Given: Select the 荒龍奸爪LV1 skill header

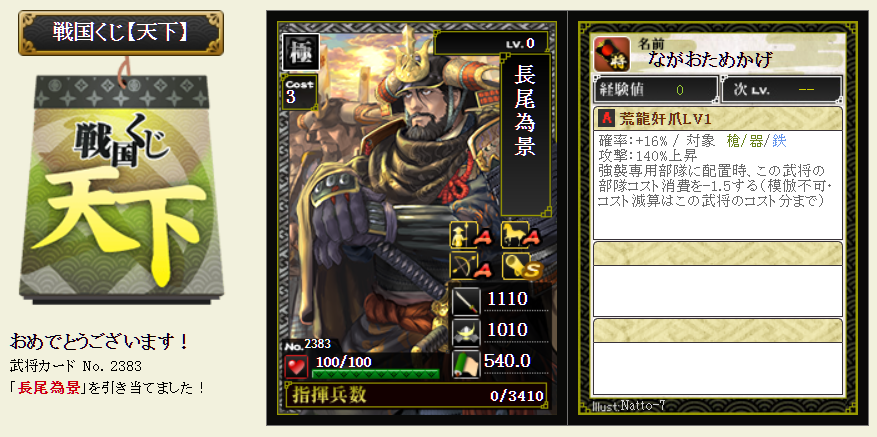Looking at the screenshot, I should coord(718,119).
